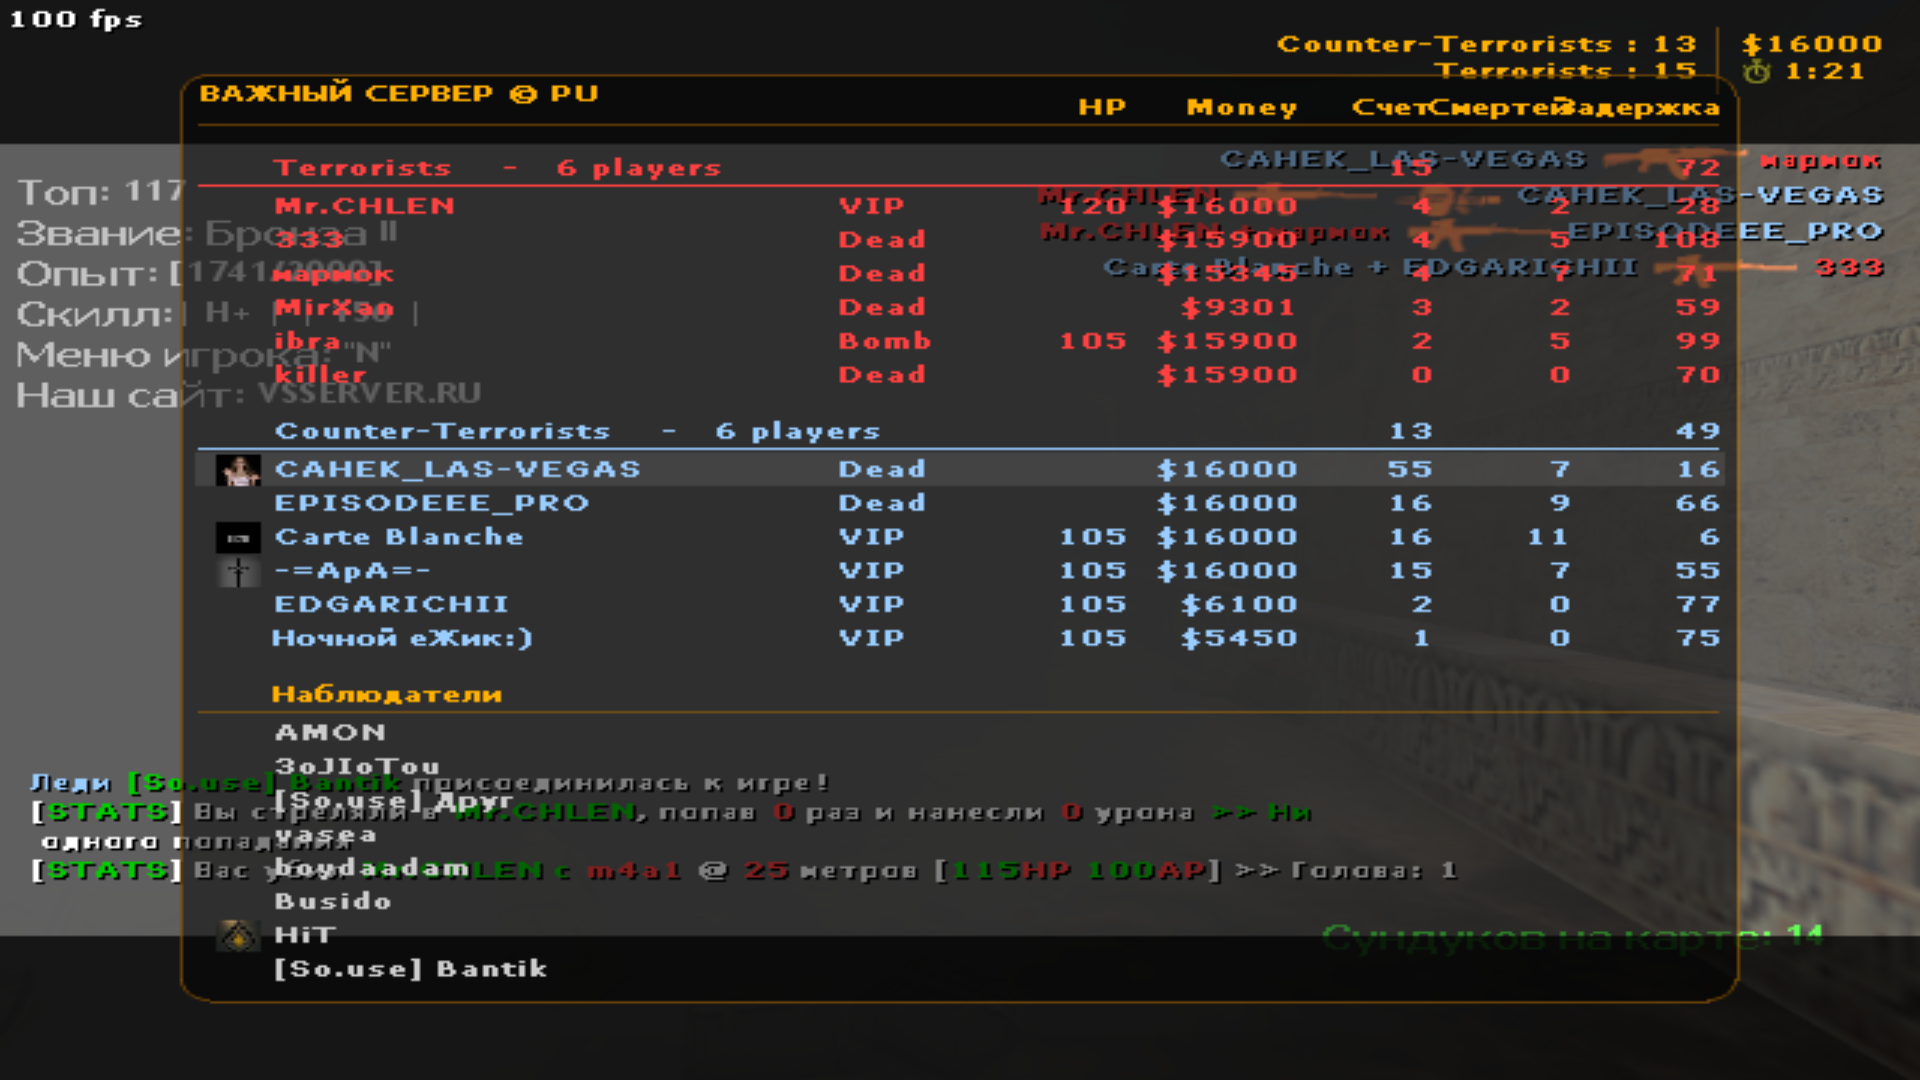Click the $9301 money value
Viewport: 1920px width, 1080px height.
coord(1238,308)
